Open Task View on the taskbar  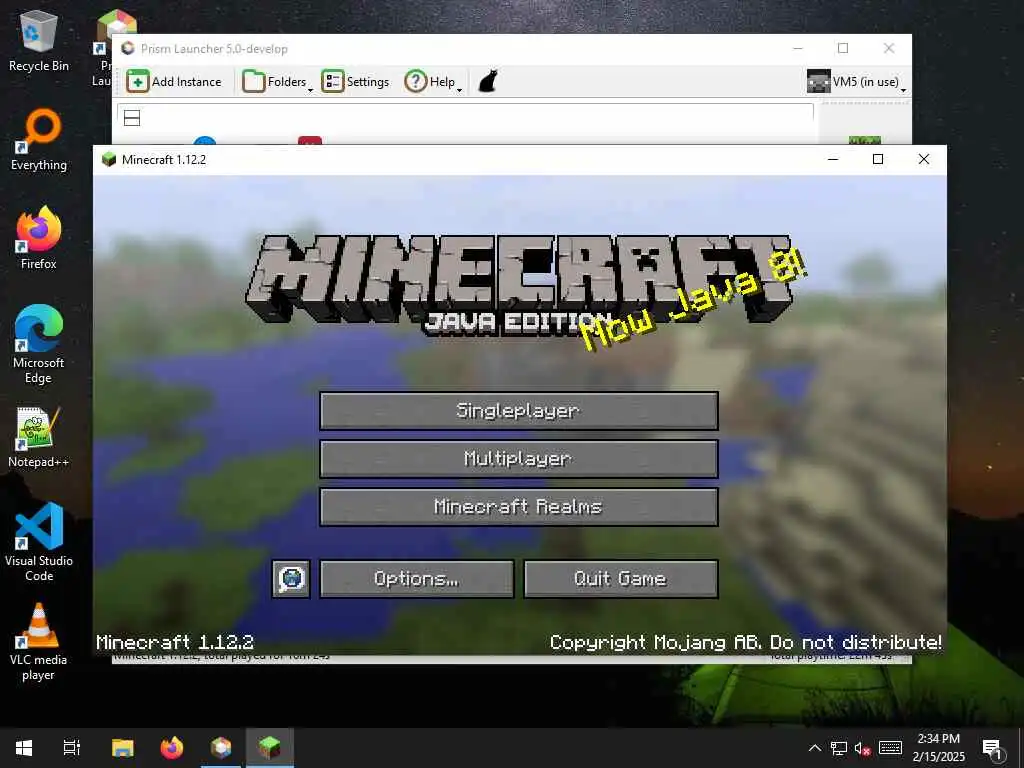pos(72,748)
